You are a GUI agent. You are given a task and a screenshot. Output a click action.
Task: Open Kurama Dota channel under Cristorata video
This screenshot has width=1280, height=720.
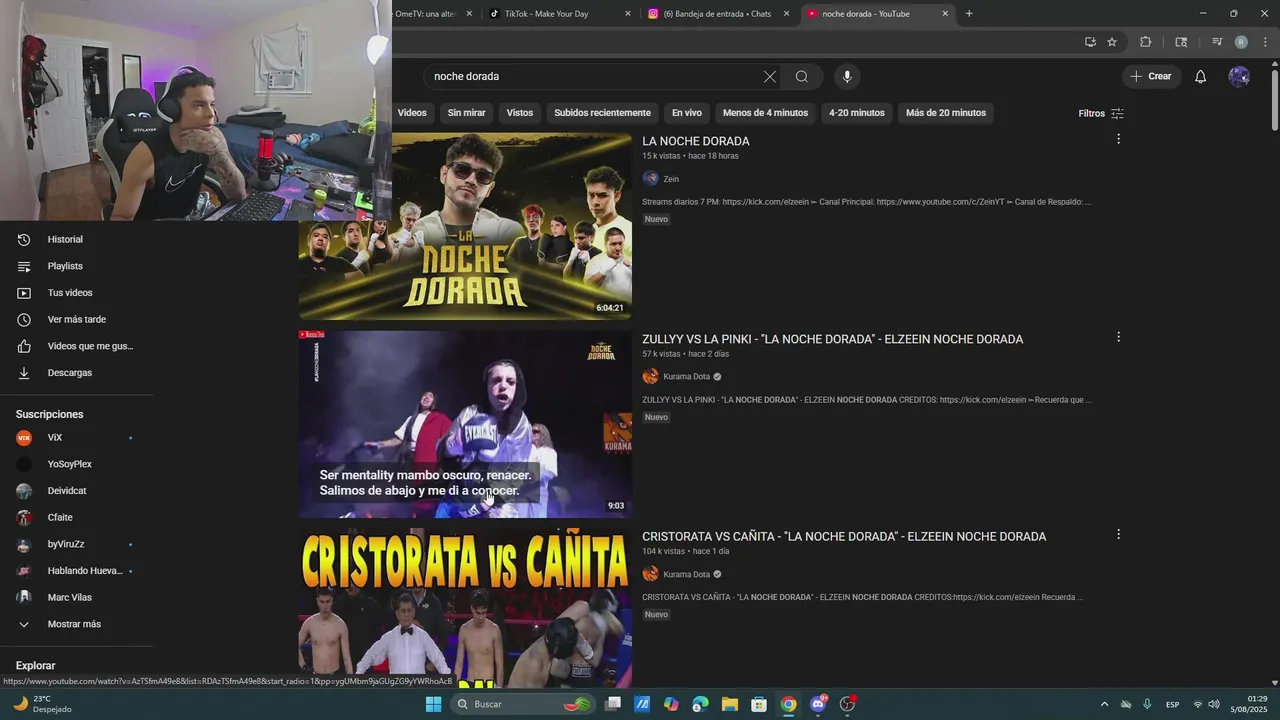tap(686, 575)
